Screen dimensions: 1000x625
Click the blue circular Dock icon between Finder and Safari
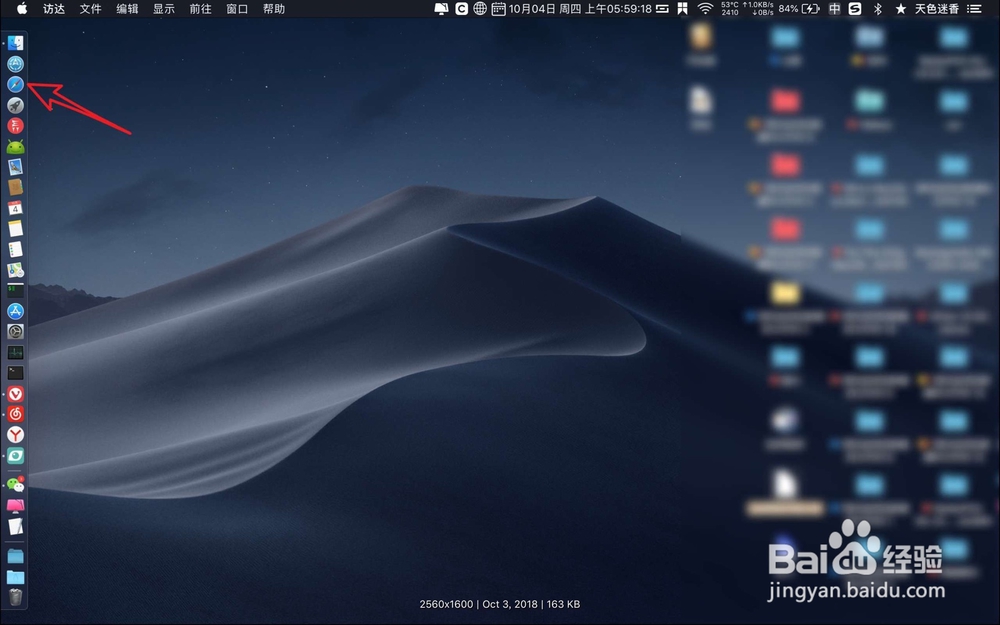[x=15, y=64]
